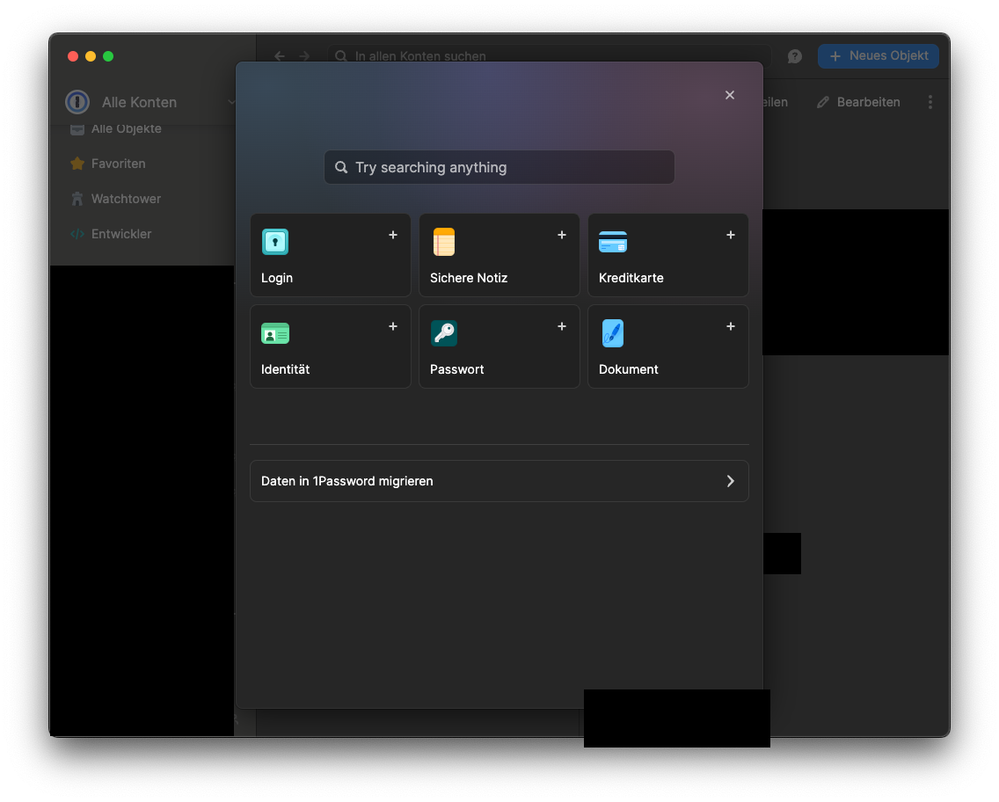Open Watchtower in sidebar

[126, 199]
